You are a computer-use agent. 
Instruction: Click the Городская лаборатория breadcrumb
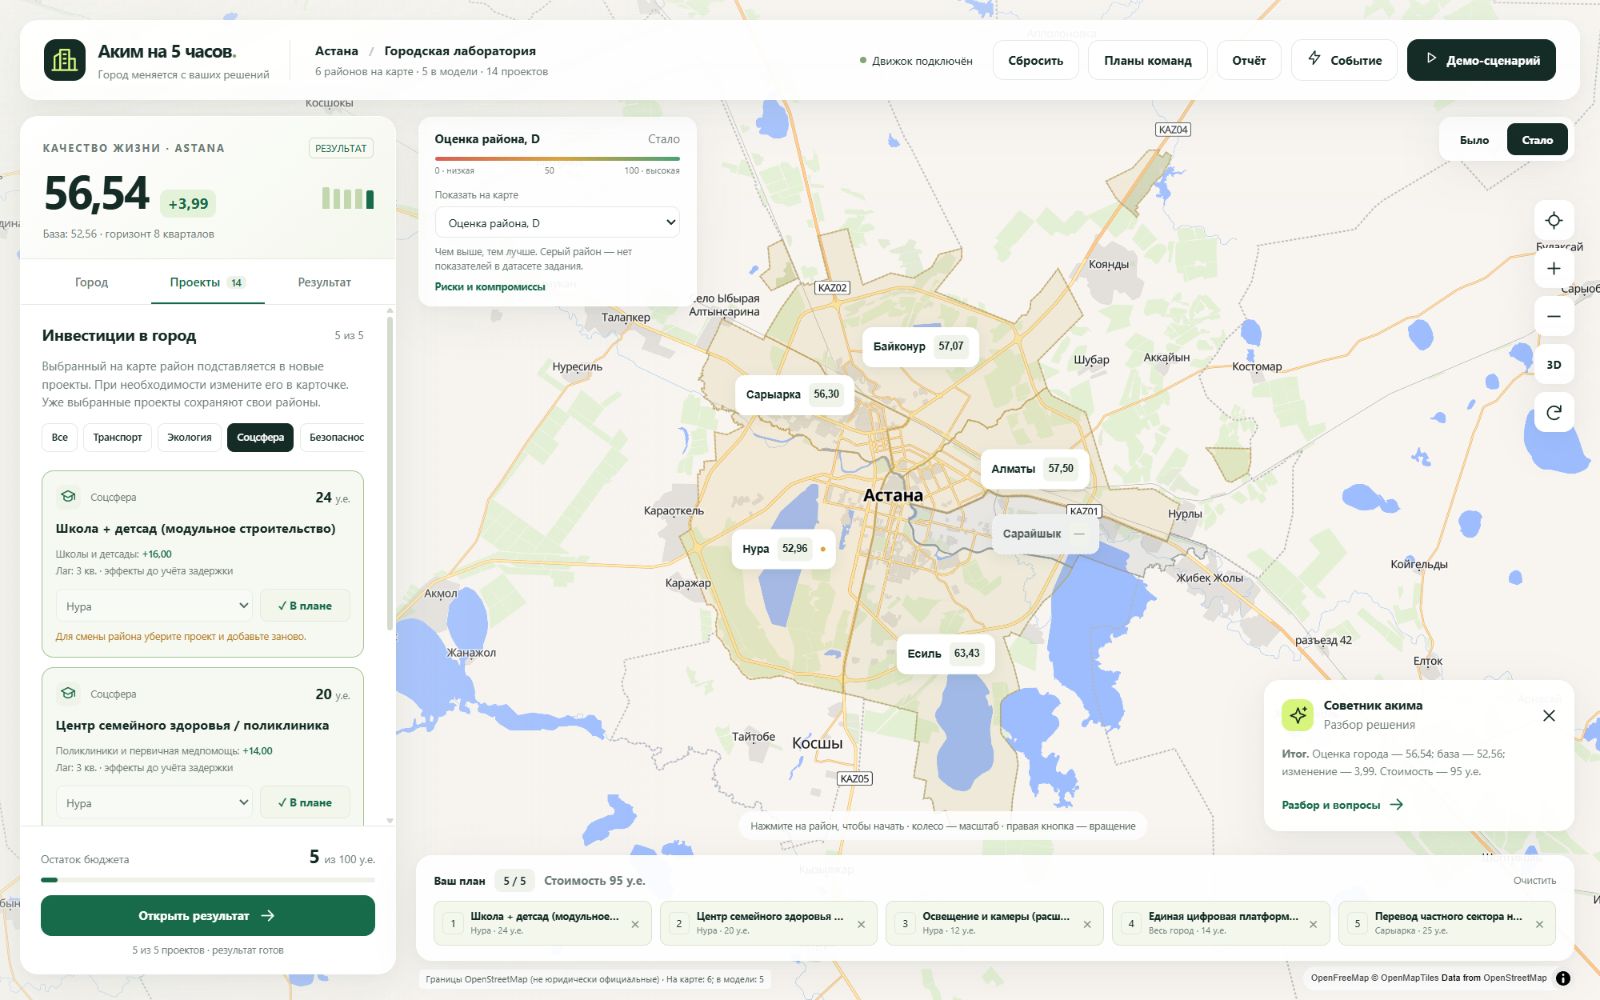point(460,51)
